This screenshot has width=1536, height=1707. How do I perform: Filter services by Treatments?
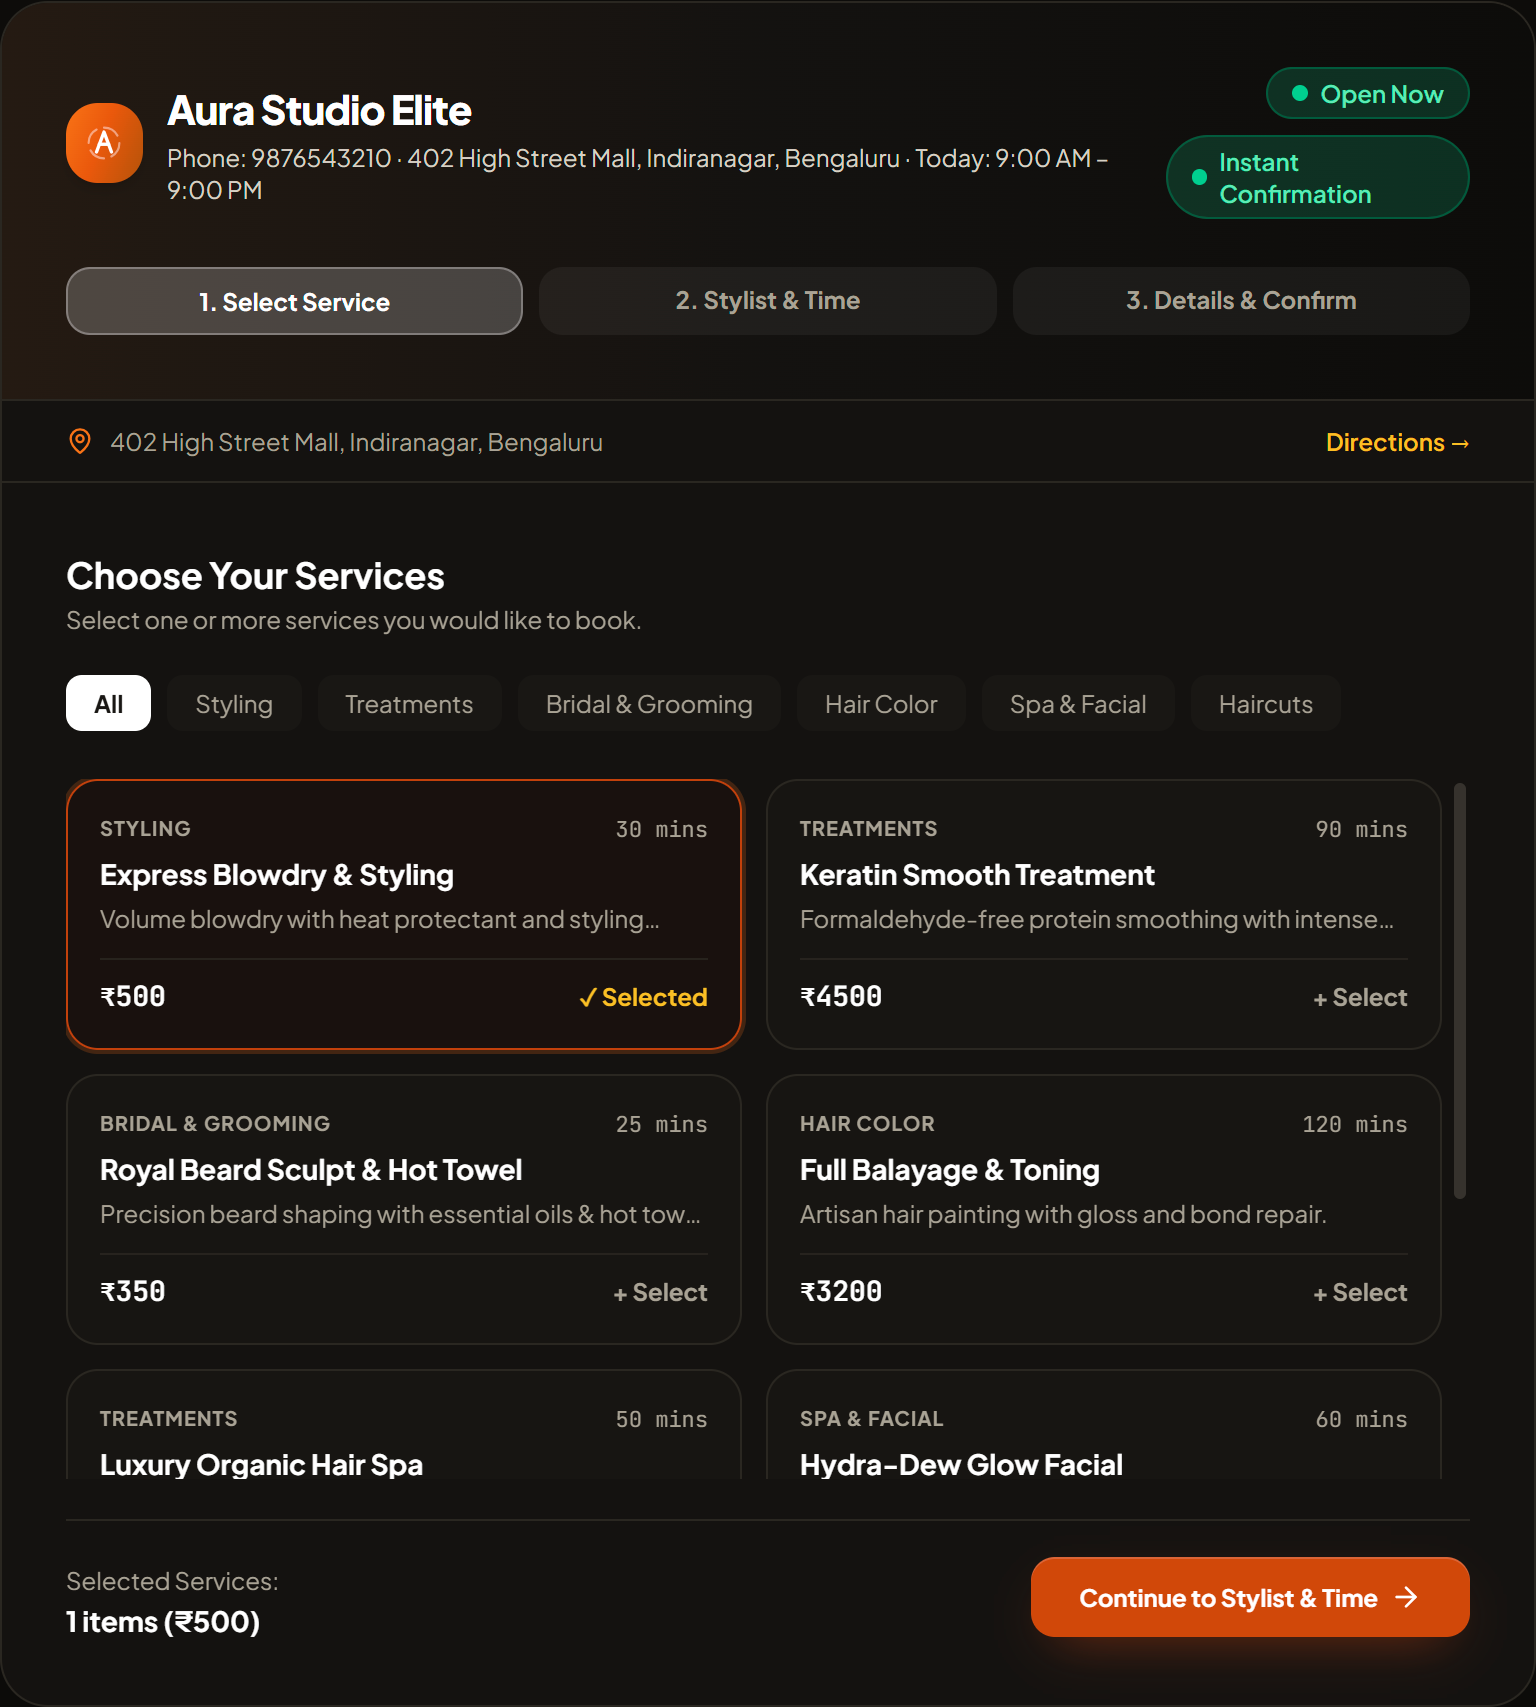(409, 703)
